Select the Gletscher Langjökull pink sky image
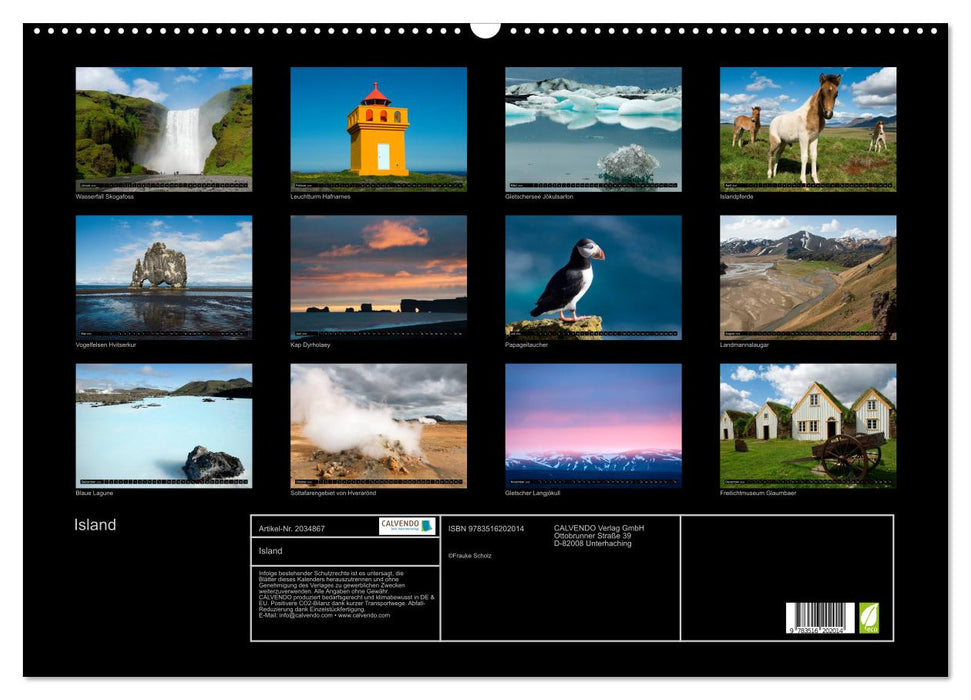971x700 pixels. click(x=593, y=425)
